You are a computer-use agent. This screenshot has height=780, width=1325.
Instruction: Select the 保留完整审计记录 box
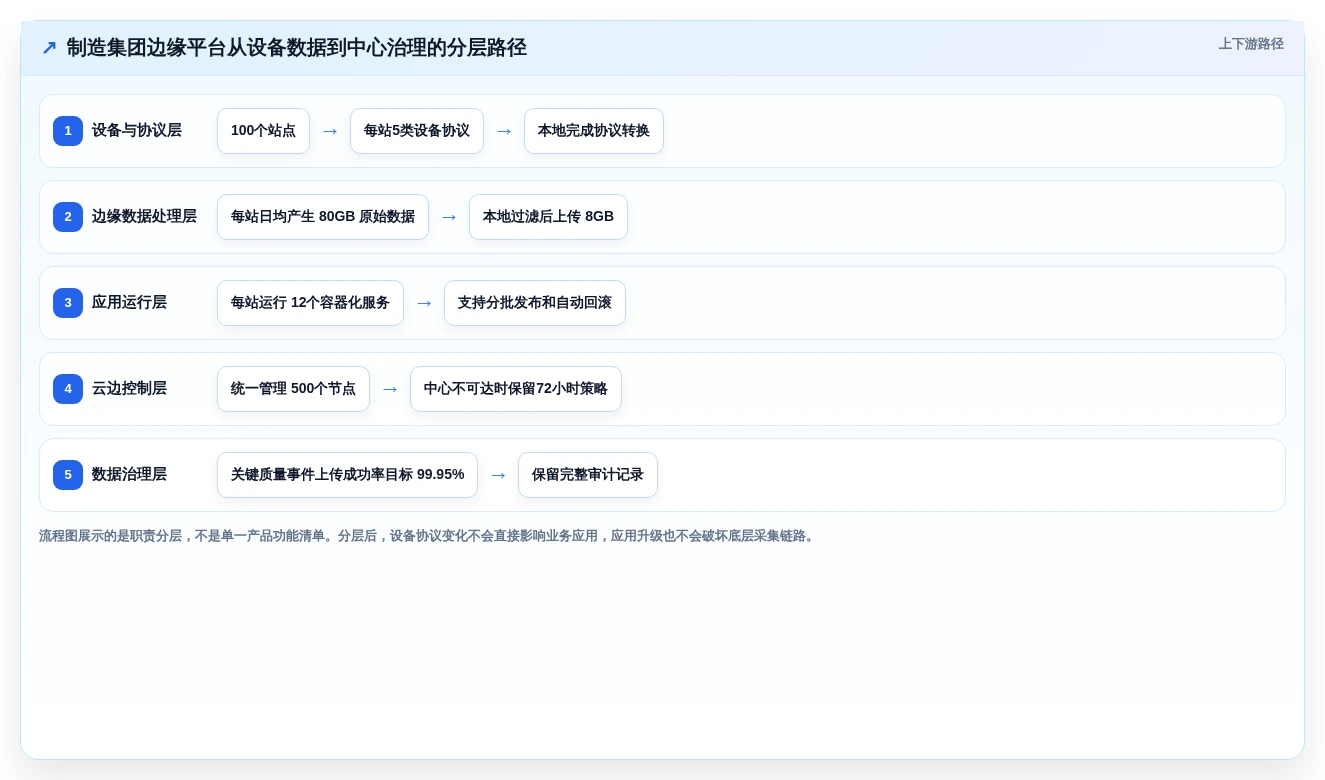588,475
